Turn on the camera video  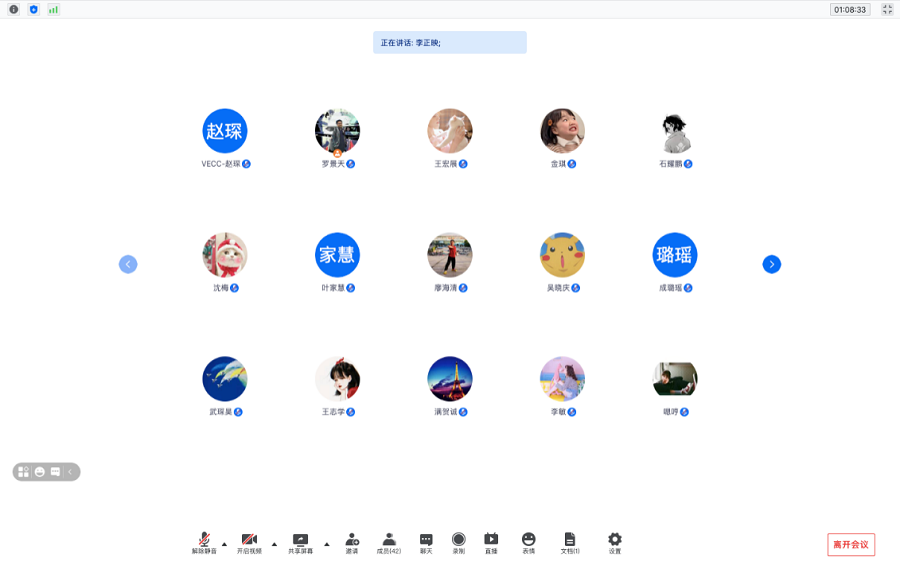click(249, 542)
